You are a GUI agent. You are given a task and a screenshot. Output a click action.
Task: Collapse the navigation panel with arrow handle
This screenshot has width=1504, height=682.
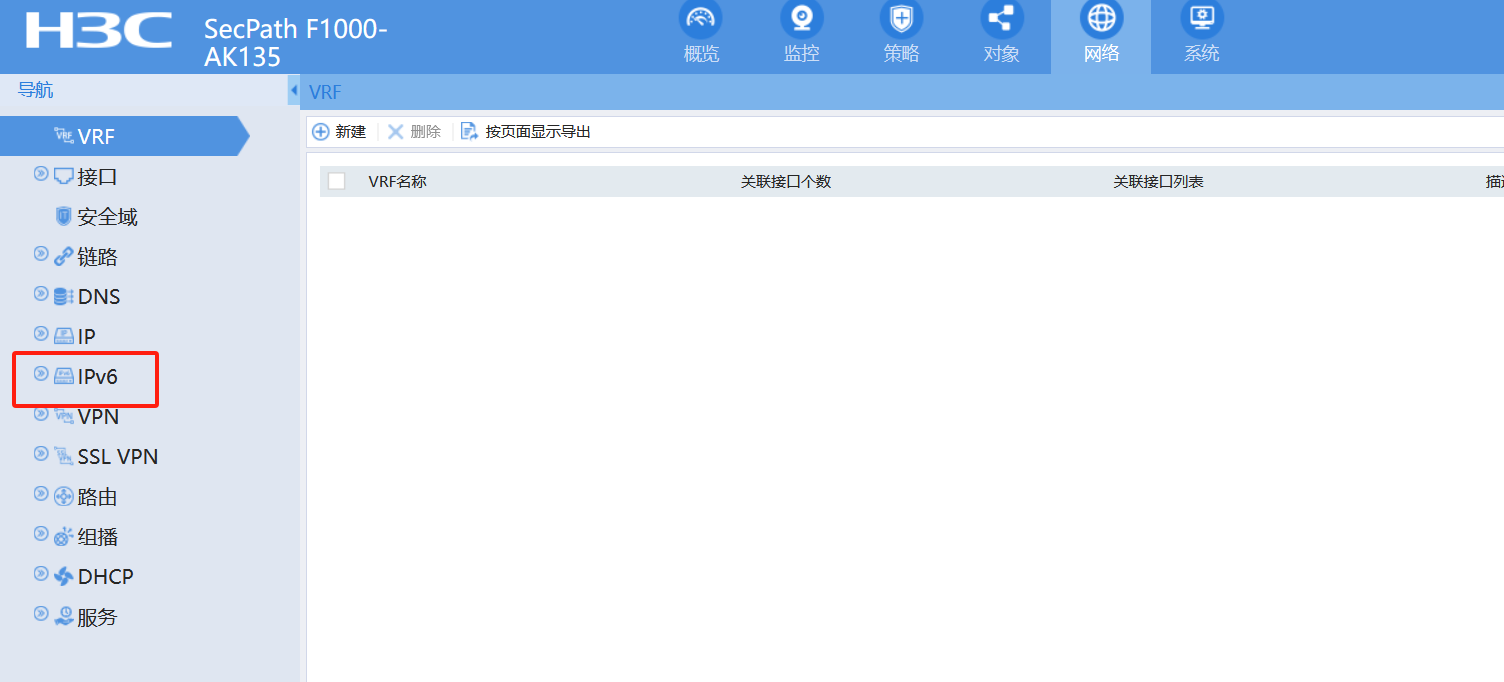pyautogui.click(x=293, y=91)
